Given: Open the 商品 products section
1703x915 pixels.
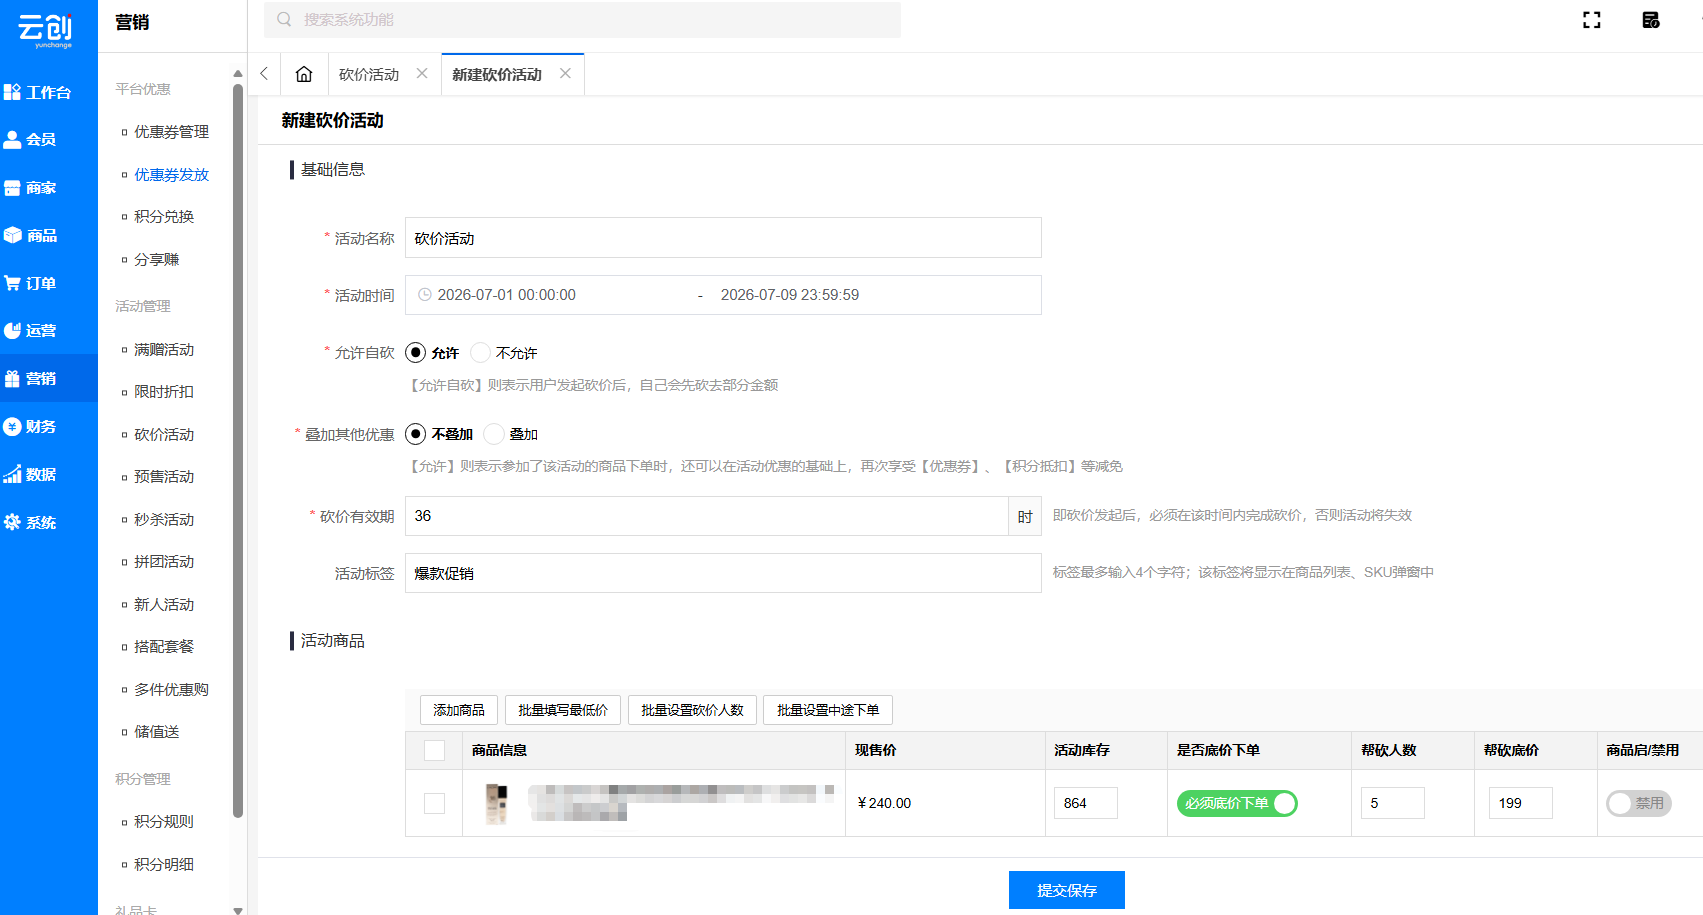Looking at the screenshot, I should coord(30,235).
